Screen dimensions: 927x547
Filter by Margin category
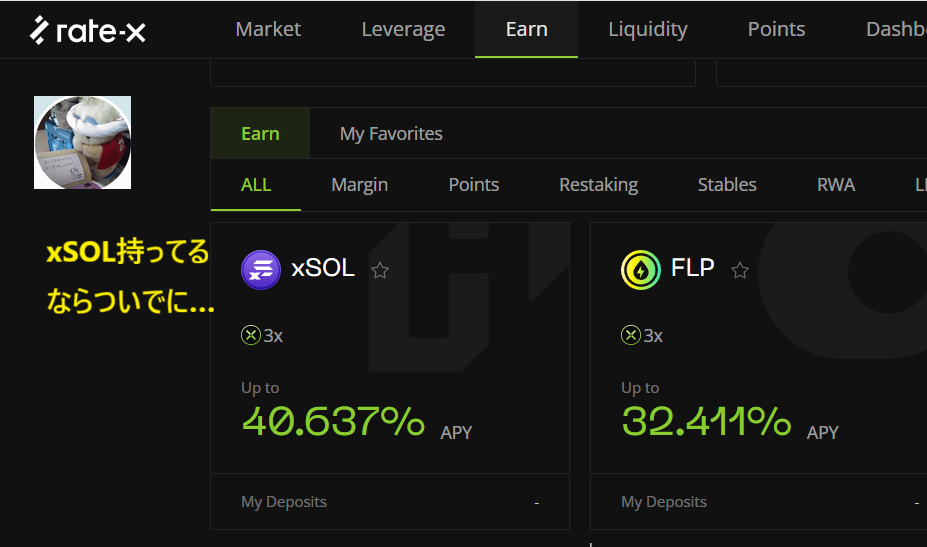point(359,185)
